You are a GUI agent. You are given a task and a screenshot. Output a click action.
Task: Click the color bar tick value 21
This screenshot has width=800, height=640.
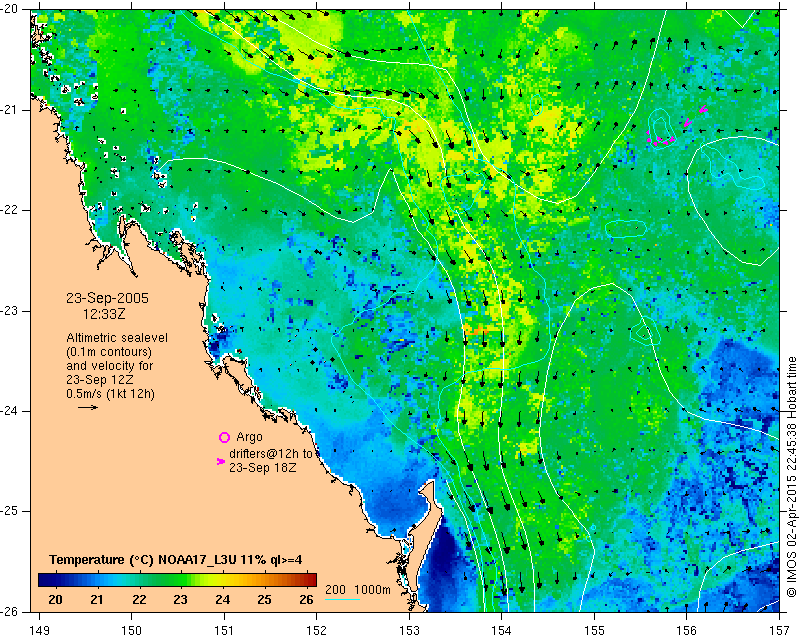point(97,599)
